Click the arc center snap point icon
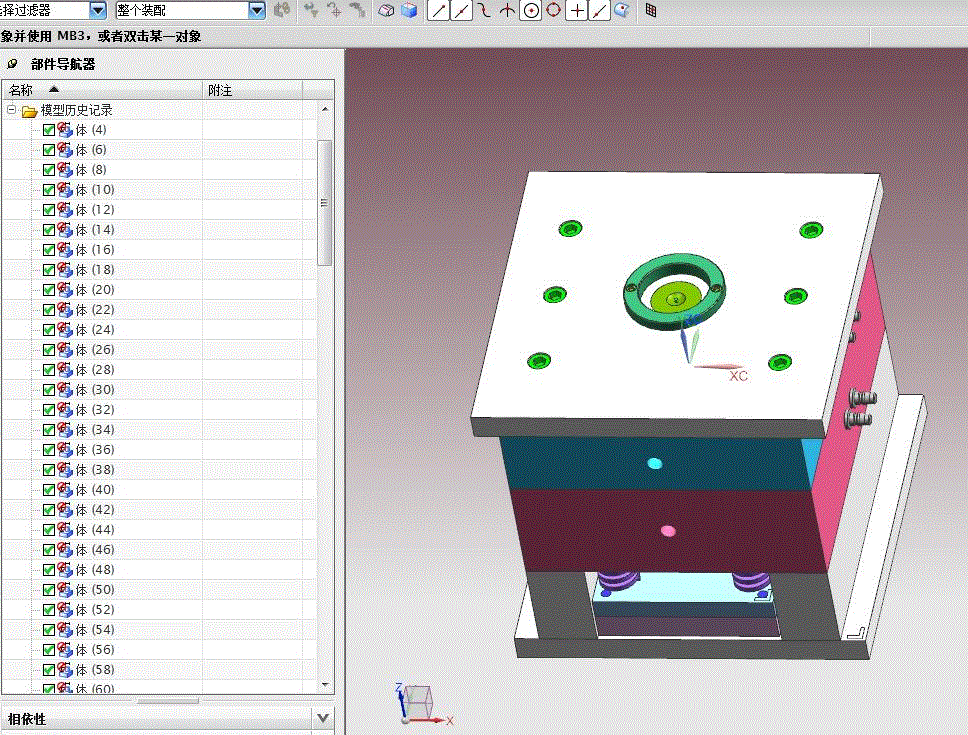This screenshot has width=968, height=735. pos(531,10)
